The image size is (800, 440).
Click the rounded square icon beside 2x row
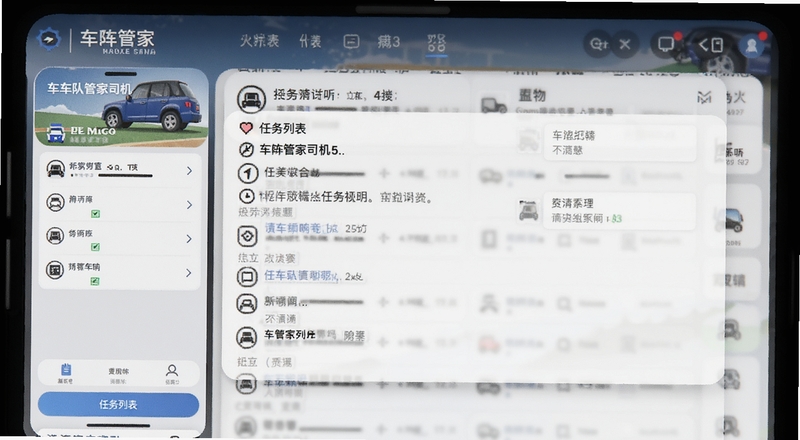pyautogui.click(x=247, y=277)
